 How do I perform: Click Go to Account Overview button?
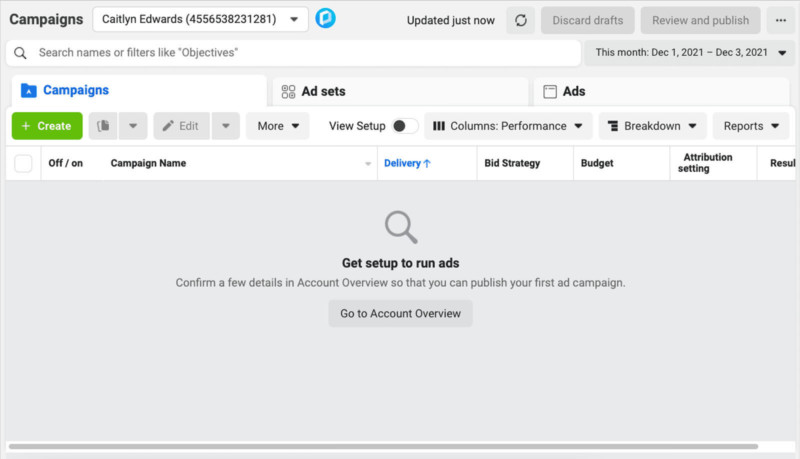(400, 313)
